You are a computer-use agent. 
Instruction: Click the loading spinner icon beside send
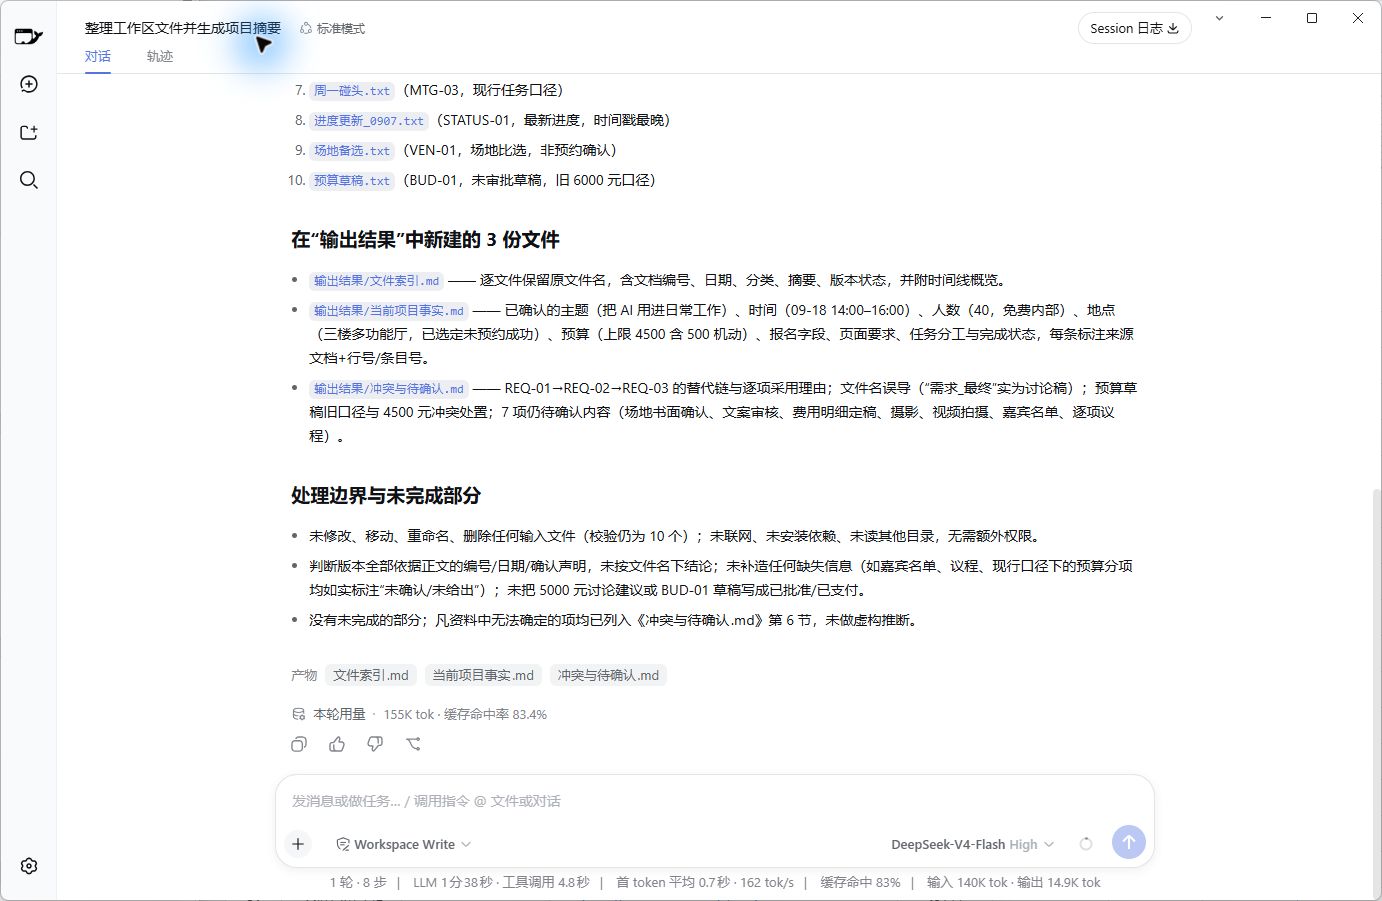1086,844
